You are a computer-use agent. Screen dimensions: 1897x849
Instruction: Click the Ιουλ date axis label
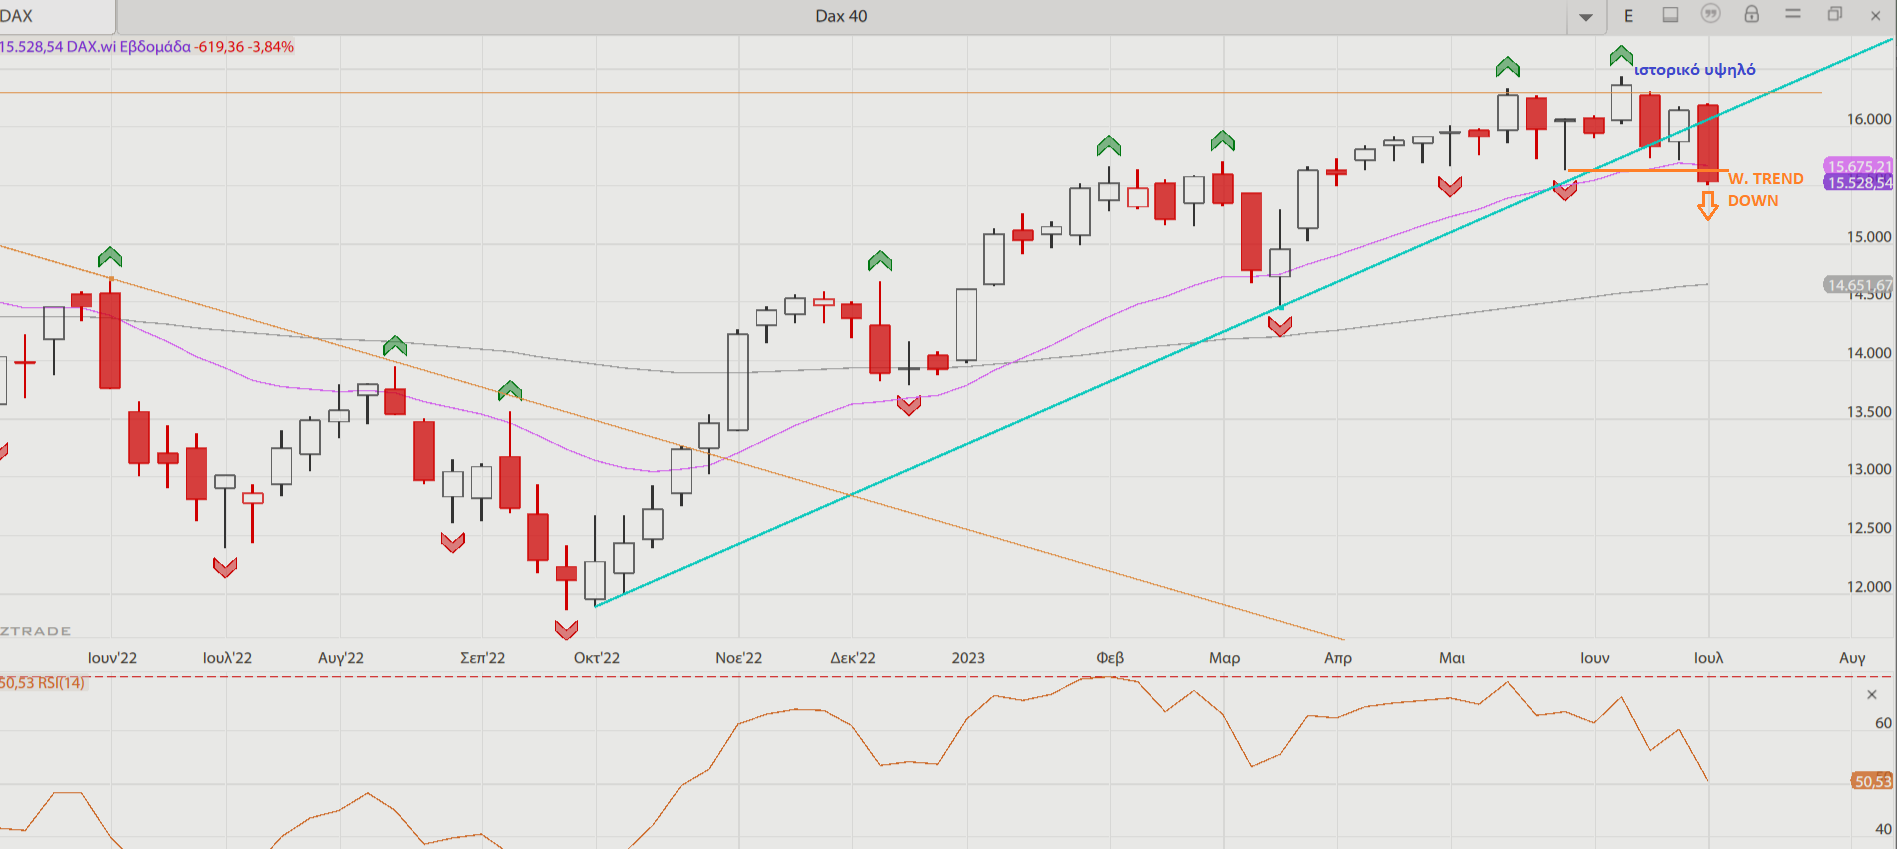[x=1708, y=658]
